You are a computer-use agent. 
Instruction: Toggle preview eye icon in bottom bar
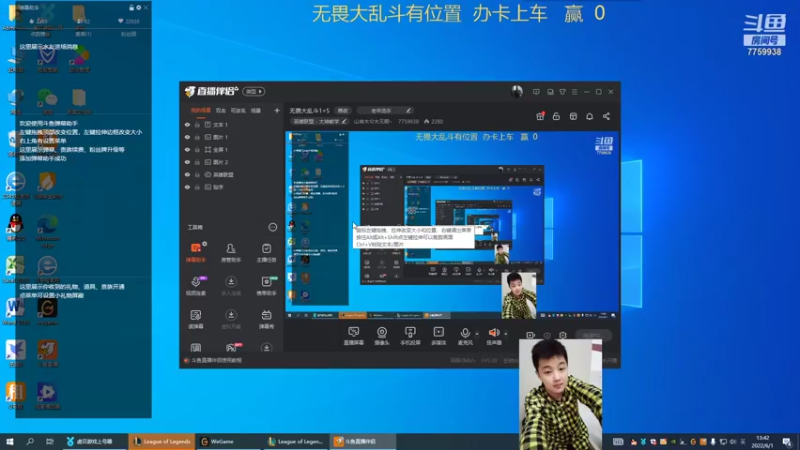(547, 335)
